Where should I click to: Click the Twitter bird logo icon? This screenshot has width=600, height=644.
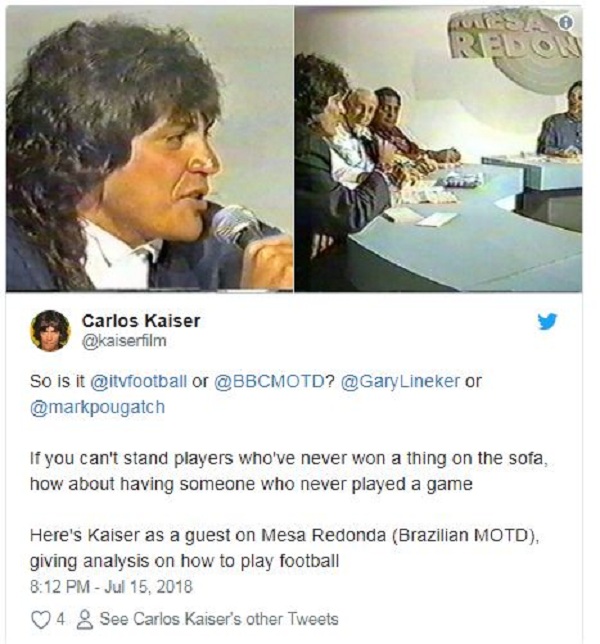tap(547, 321)
